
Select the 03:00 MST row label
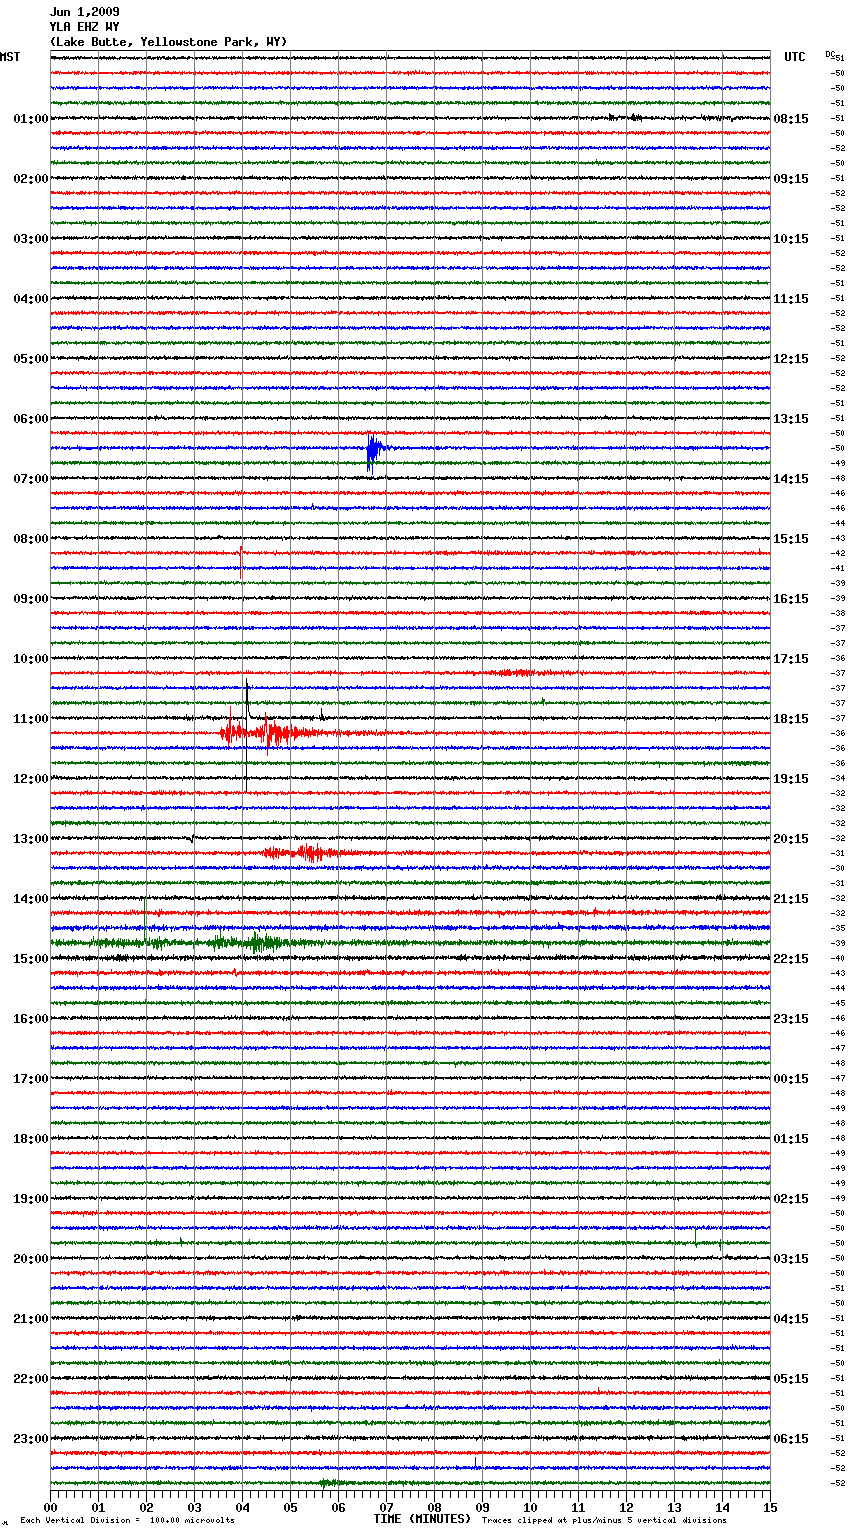[31, 239]
